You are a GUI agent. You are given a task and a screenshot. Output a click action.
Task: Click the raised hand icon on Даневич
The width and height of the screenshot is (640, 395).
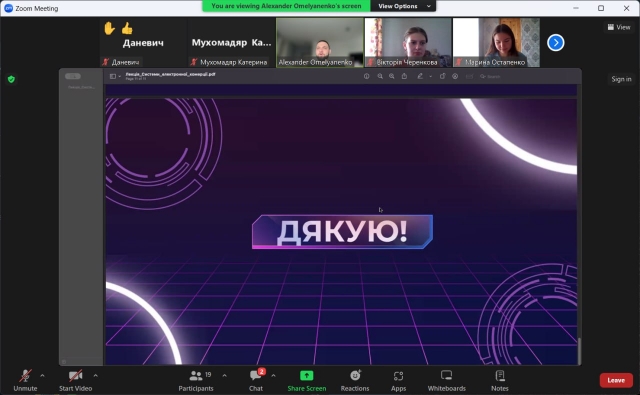[x=109, y=28]
